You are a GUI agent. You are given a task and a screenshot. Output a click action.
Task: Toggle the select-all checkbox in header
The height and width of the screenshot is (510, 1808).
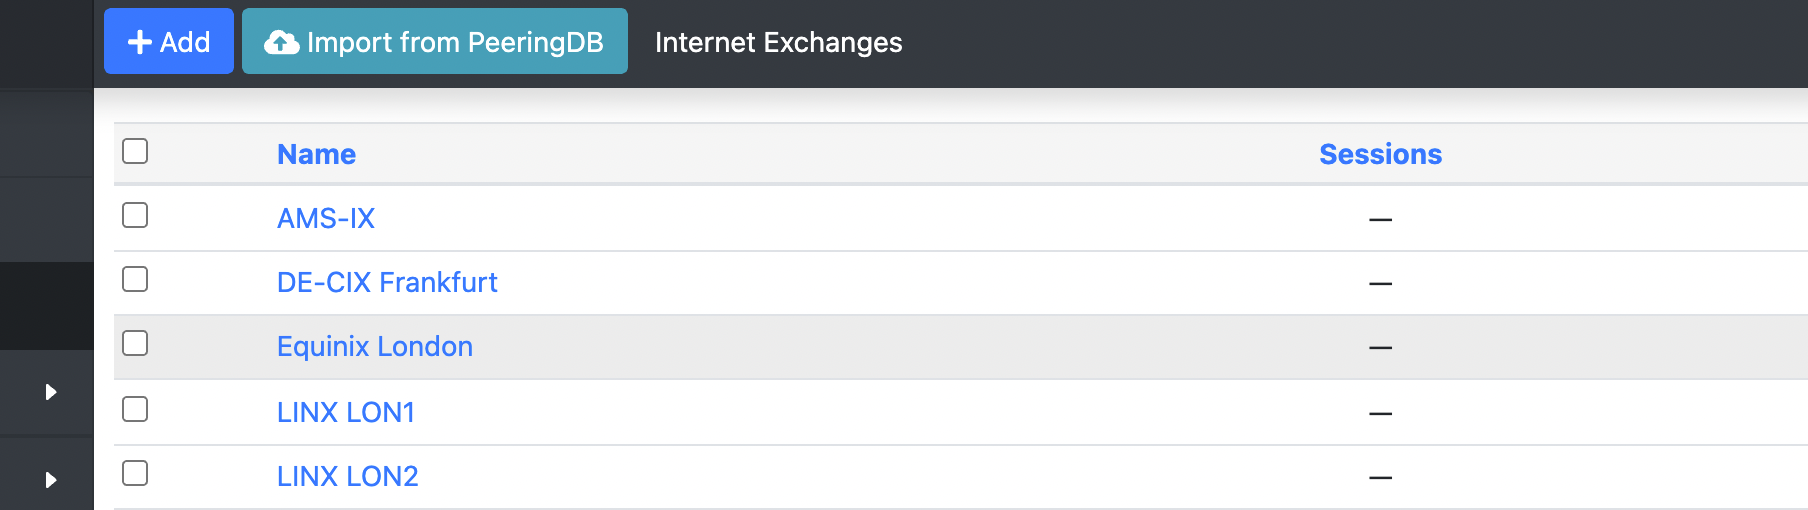pos(135,151)
